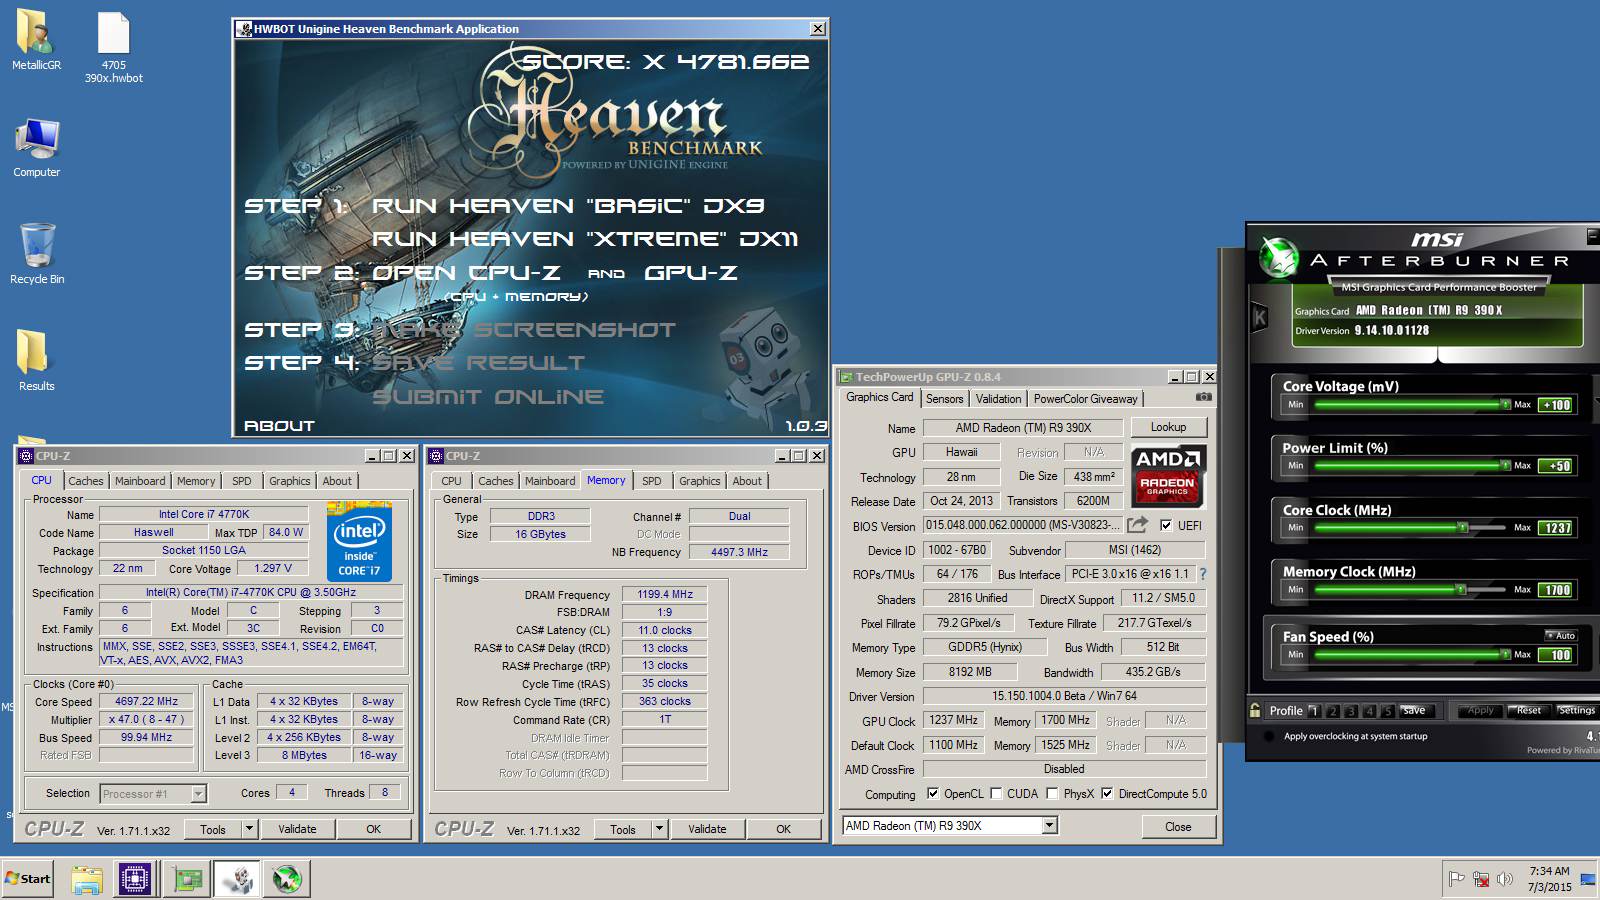This screenshot has height=900, width=1600.
Task: Click the network tray icon
Action: click(1480, 879)
